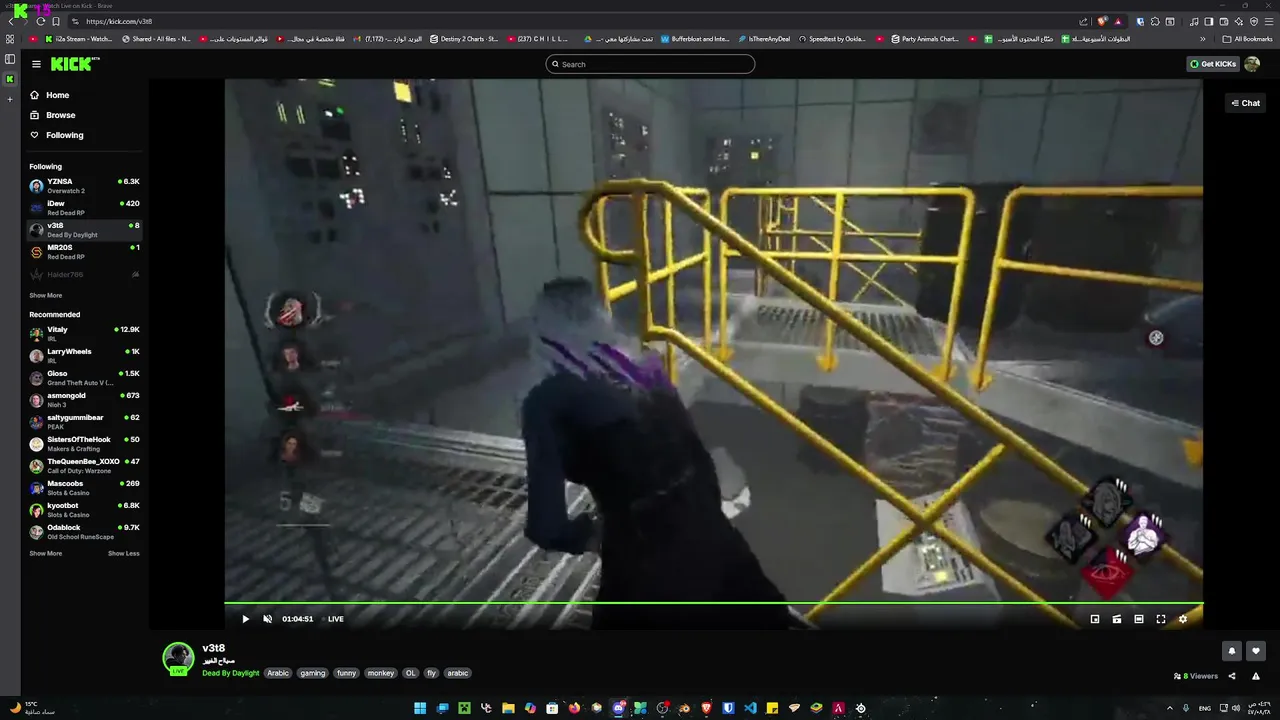Open Gloso recommended channel
Viewport: 1280px width, 720px height.
pyautogui.click(x=84, y=378)
